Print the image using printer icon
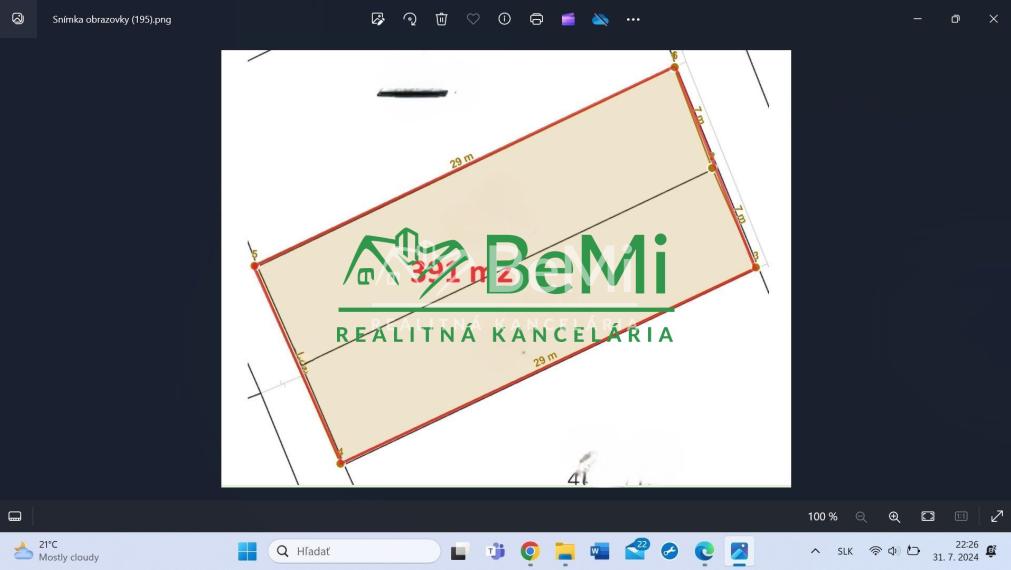This screenshot has height=570, width=1011. [x=536, y=19]
